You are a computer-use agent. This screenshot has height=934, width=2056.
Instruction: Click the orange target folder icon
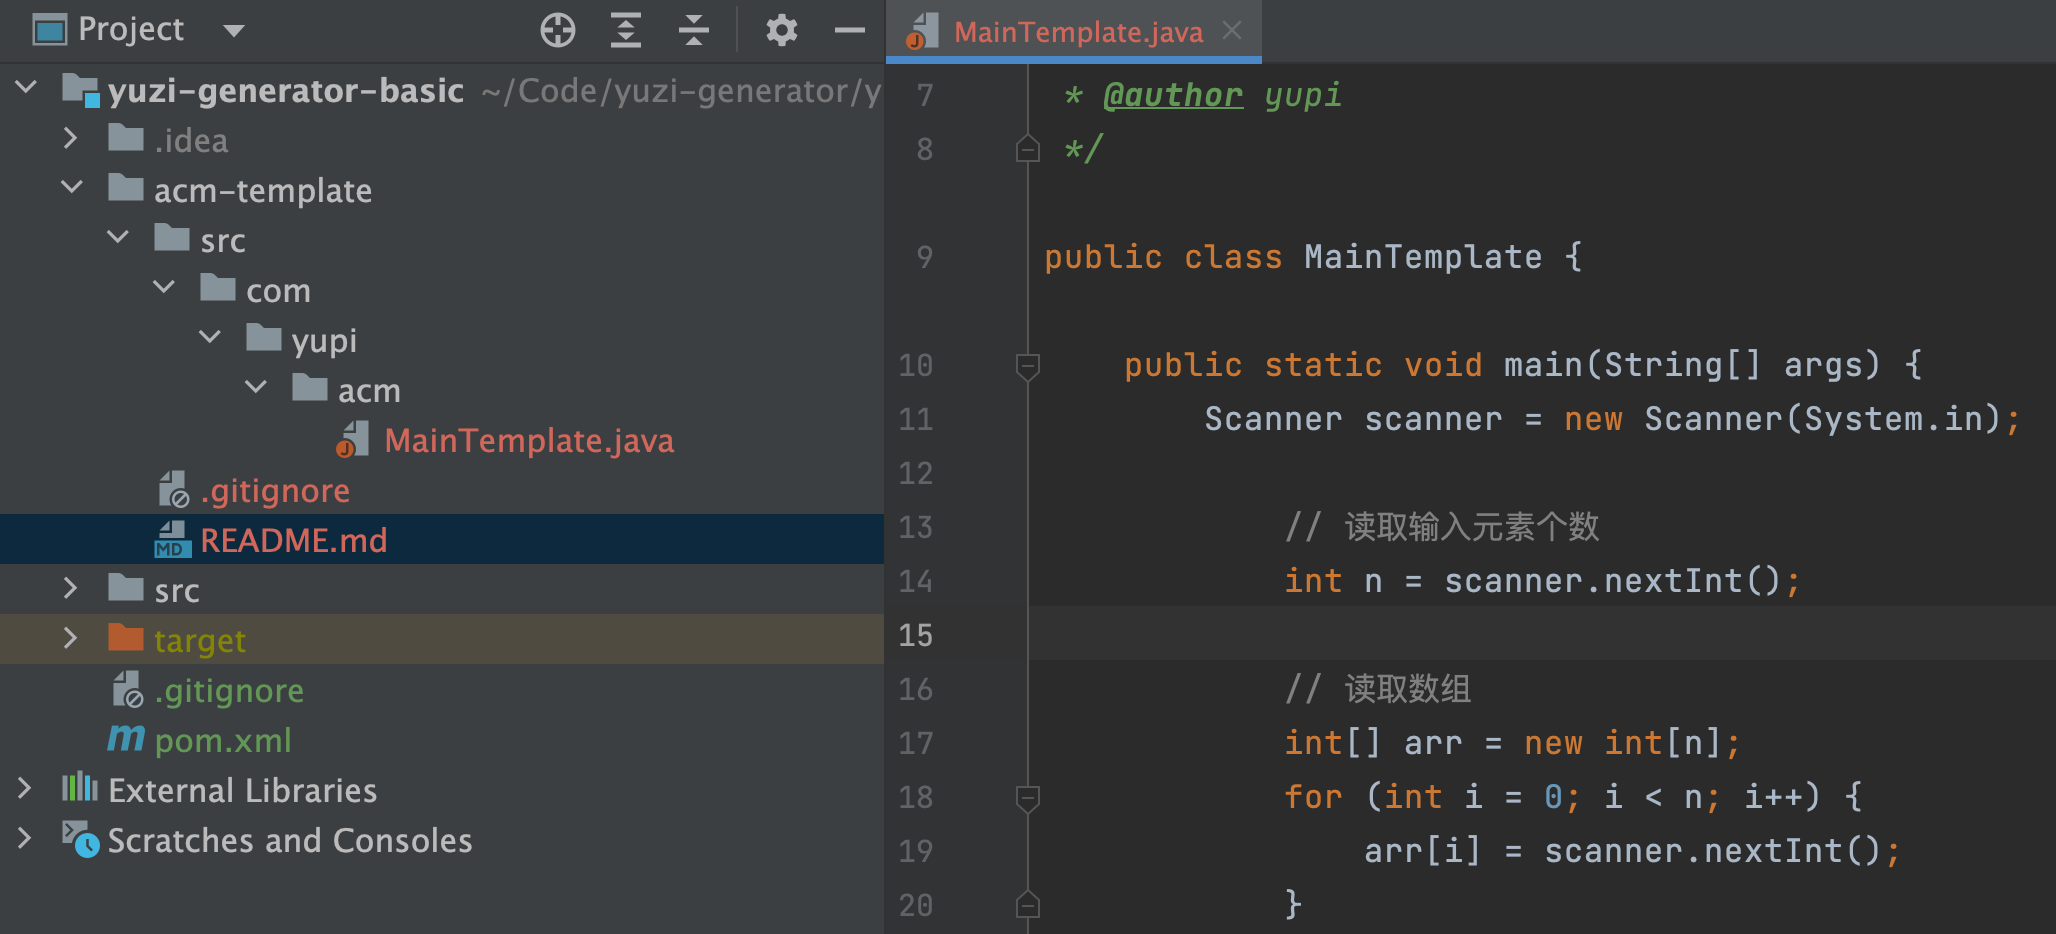click(126, 637)
